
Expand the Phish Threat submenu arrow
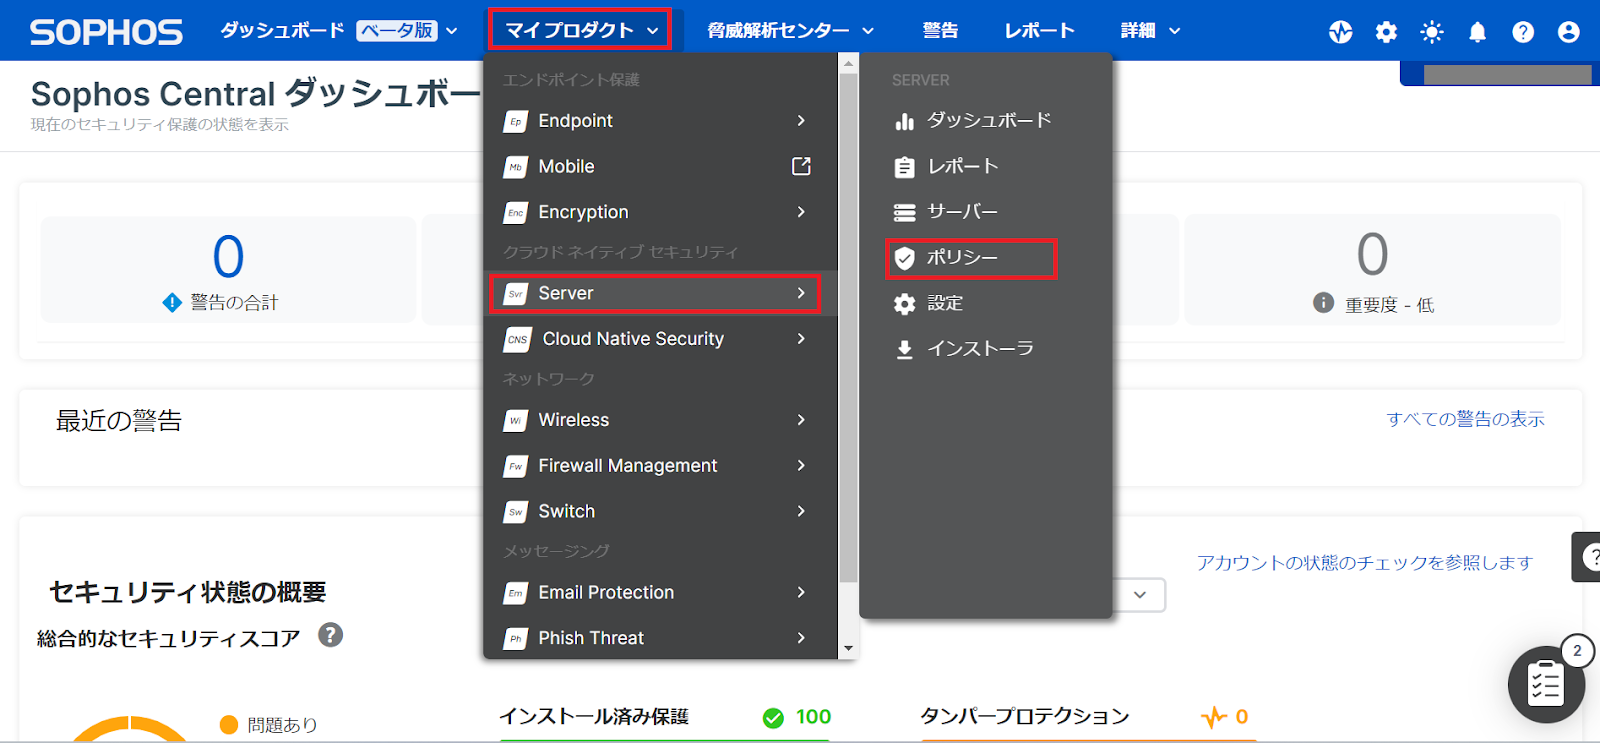click(x=801, y=638)
